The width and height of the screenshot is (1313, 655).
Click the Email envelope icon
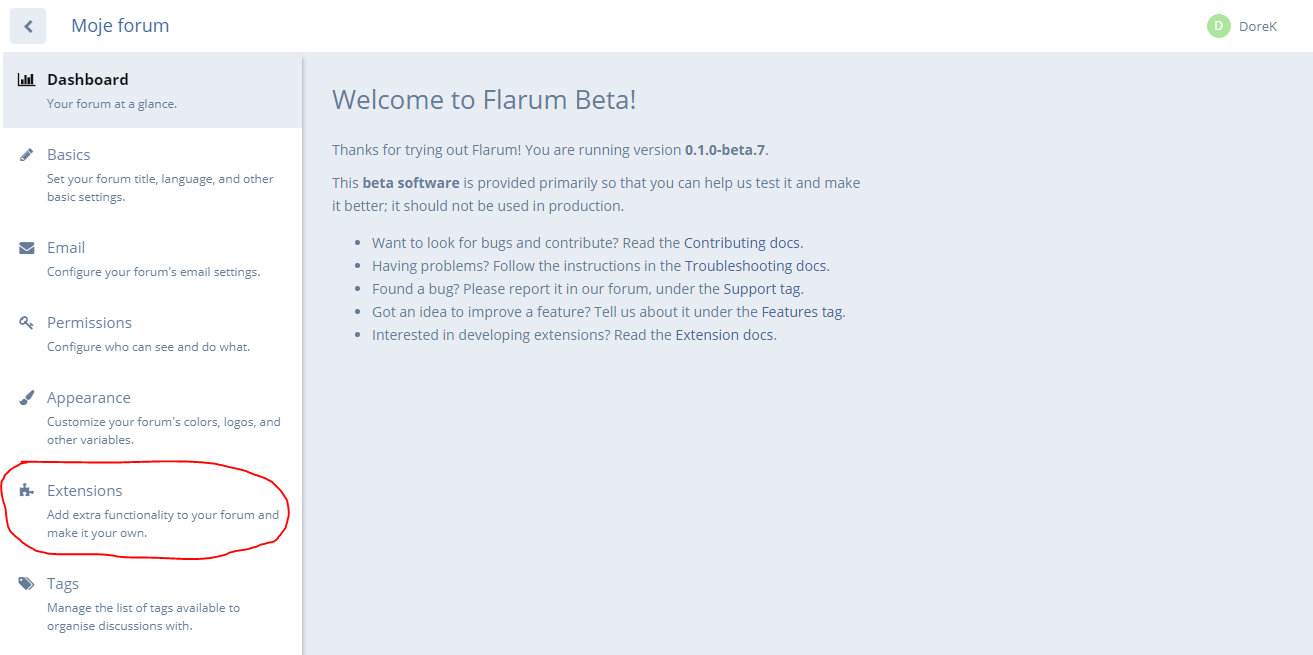pos(27,248)
